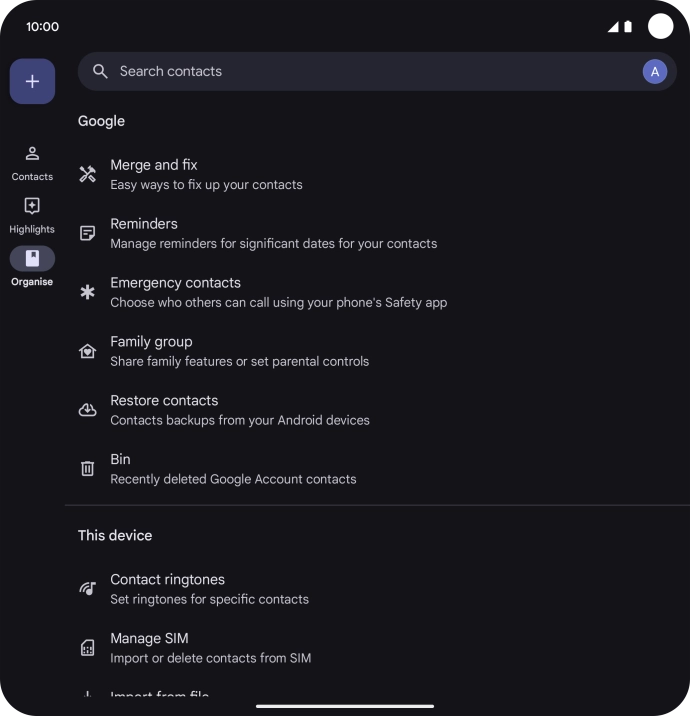
Task: Open Emergency contacts settings
Action: (x=278, y=292)
